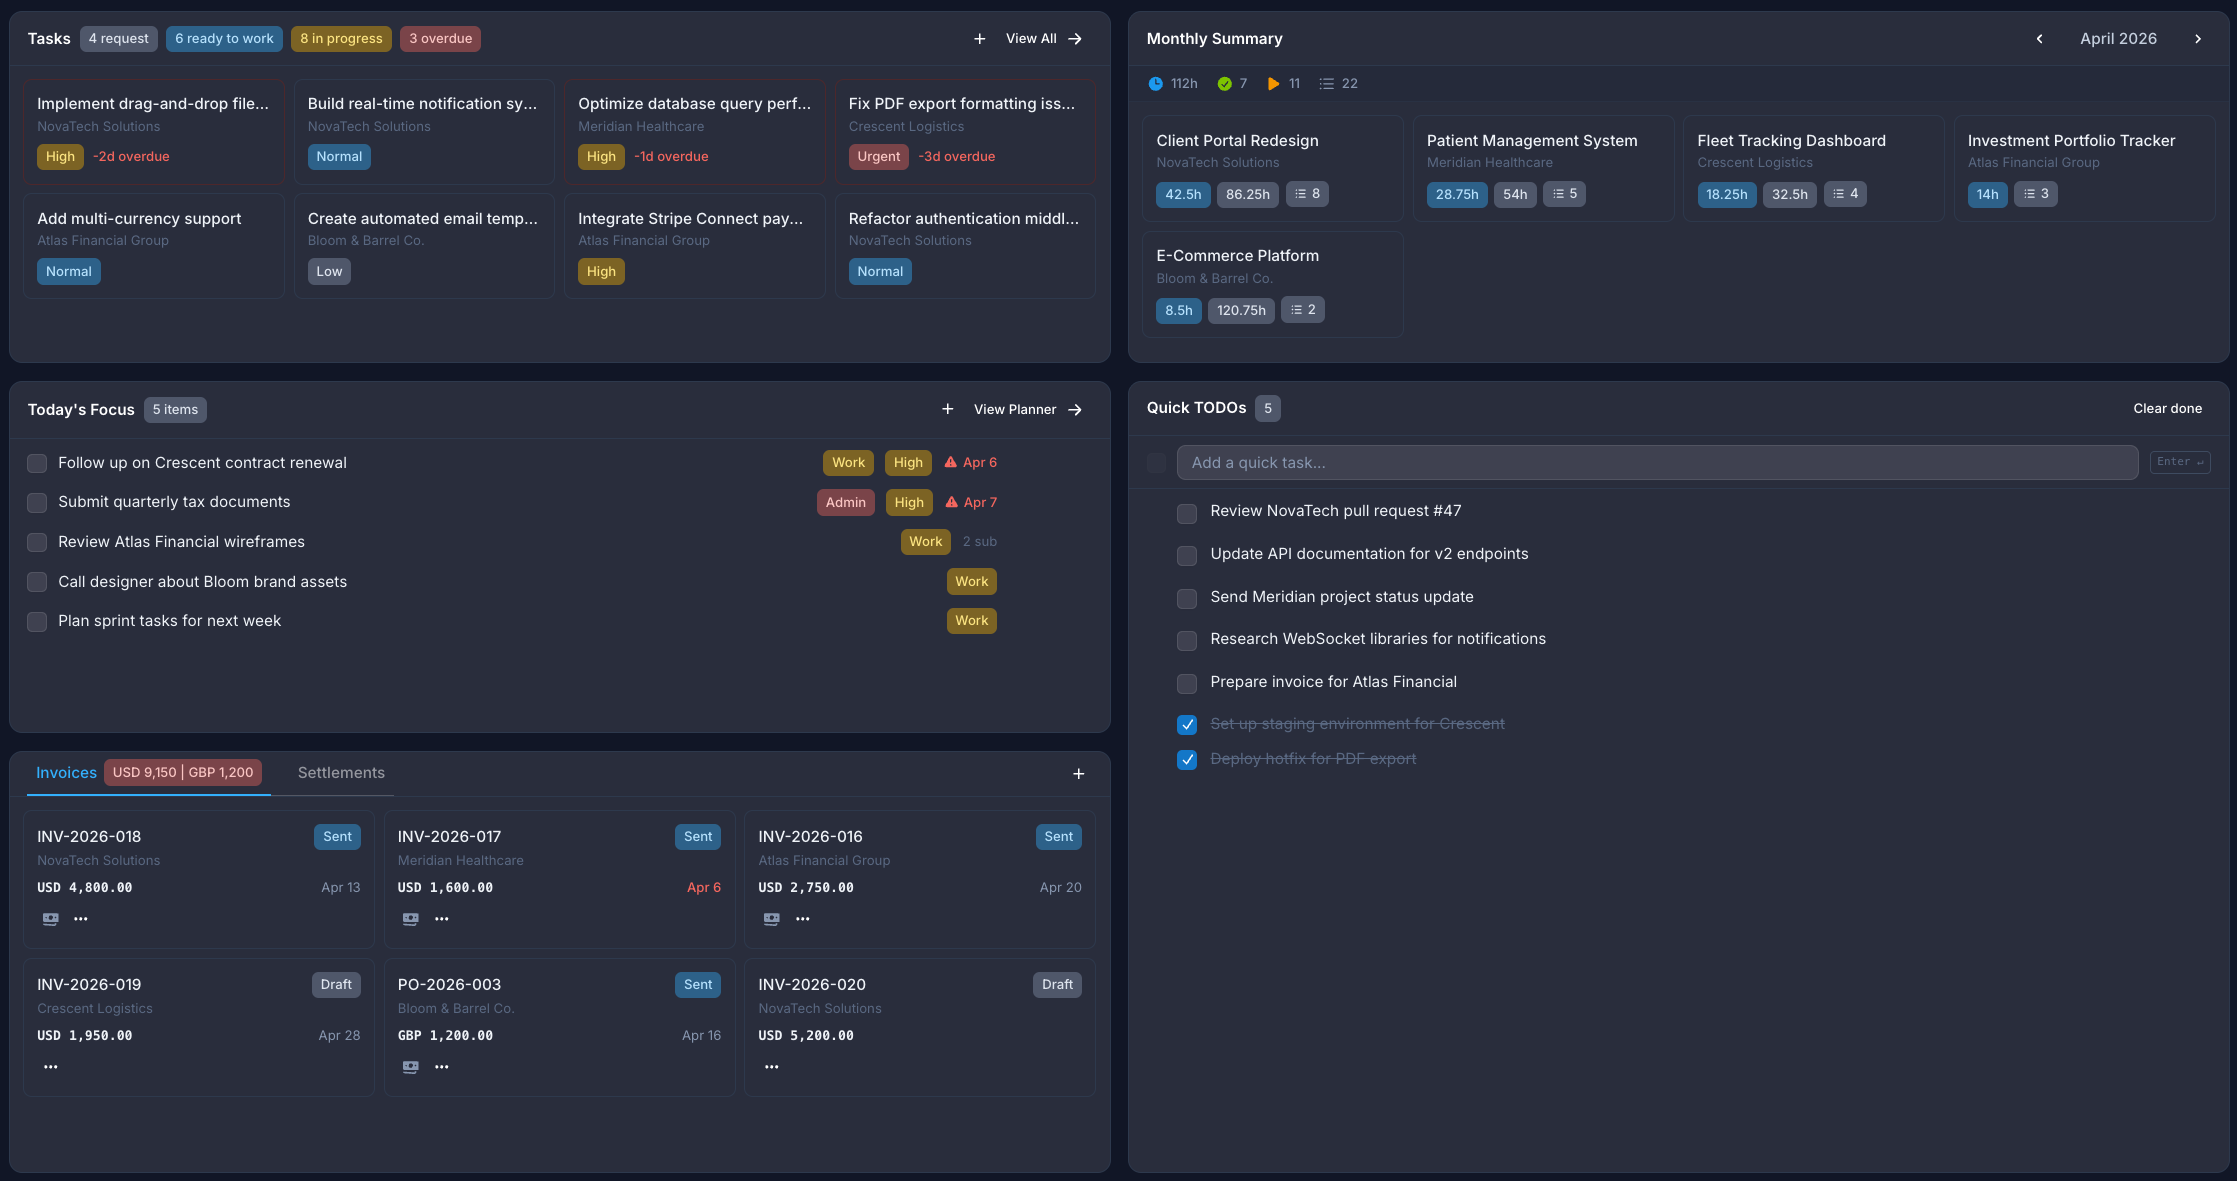Mark Review NovaTech pull request #47 done

pos(1187,513)
